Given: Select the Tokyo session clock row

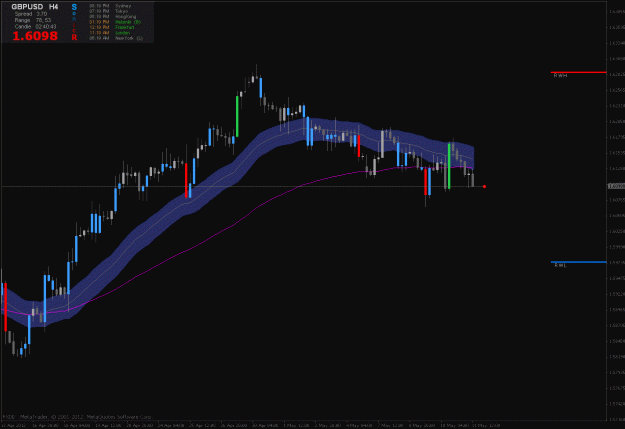Looking at the screenshot, I should pyautogui.click(x=108, y=11).
